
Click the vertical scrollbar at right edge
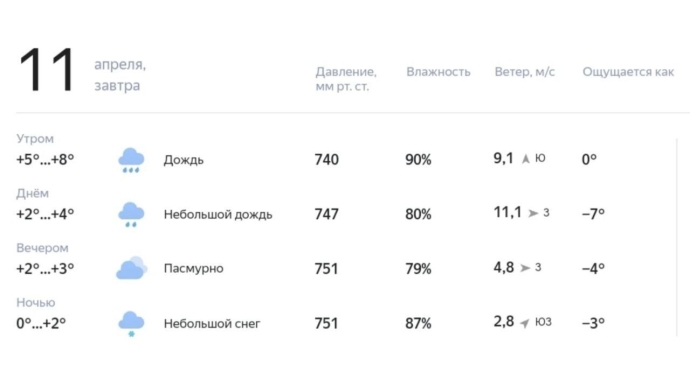pos(677,237)
